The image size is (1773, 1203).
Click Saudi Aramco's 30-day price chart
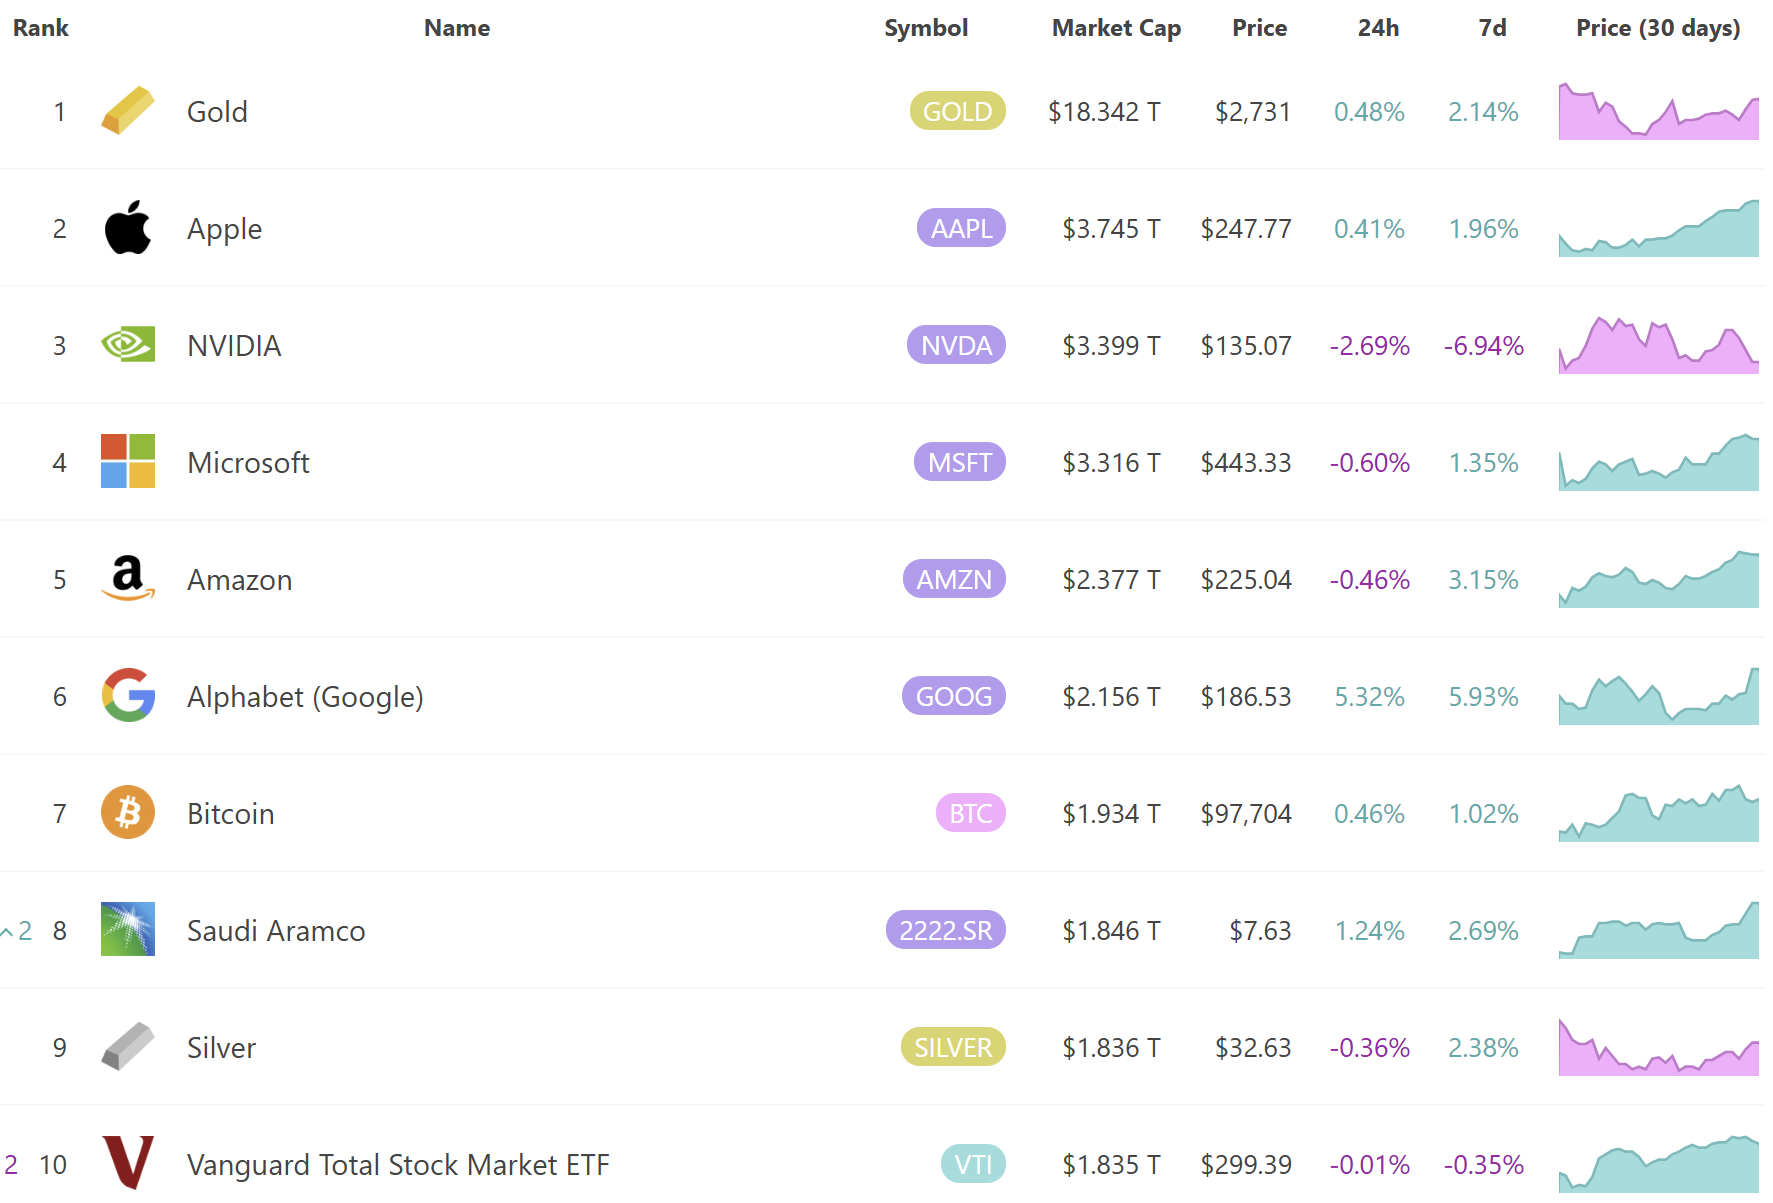coord(1658,930)
